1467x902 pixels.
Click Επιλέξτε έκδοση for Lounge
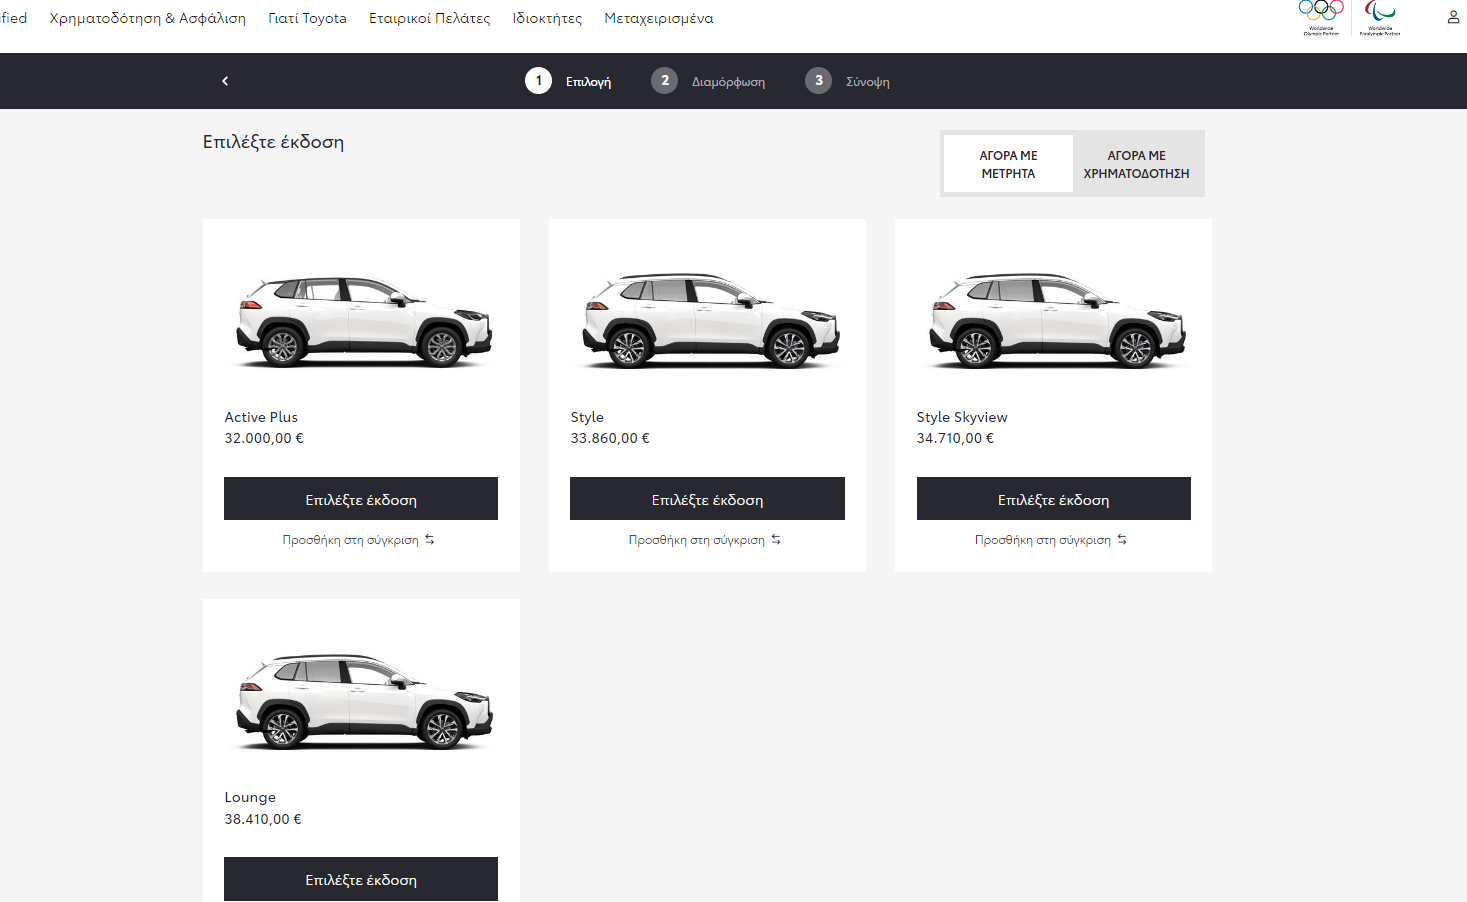click(361, 879)
